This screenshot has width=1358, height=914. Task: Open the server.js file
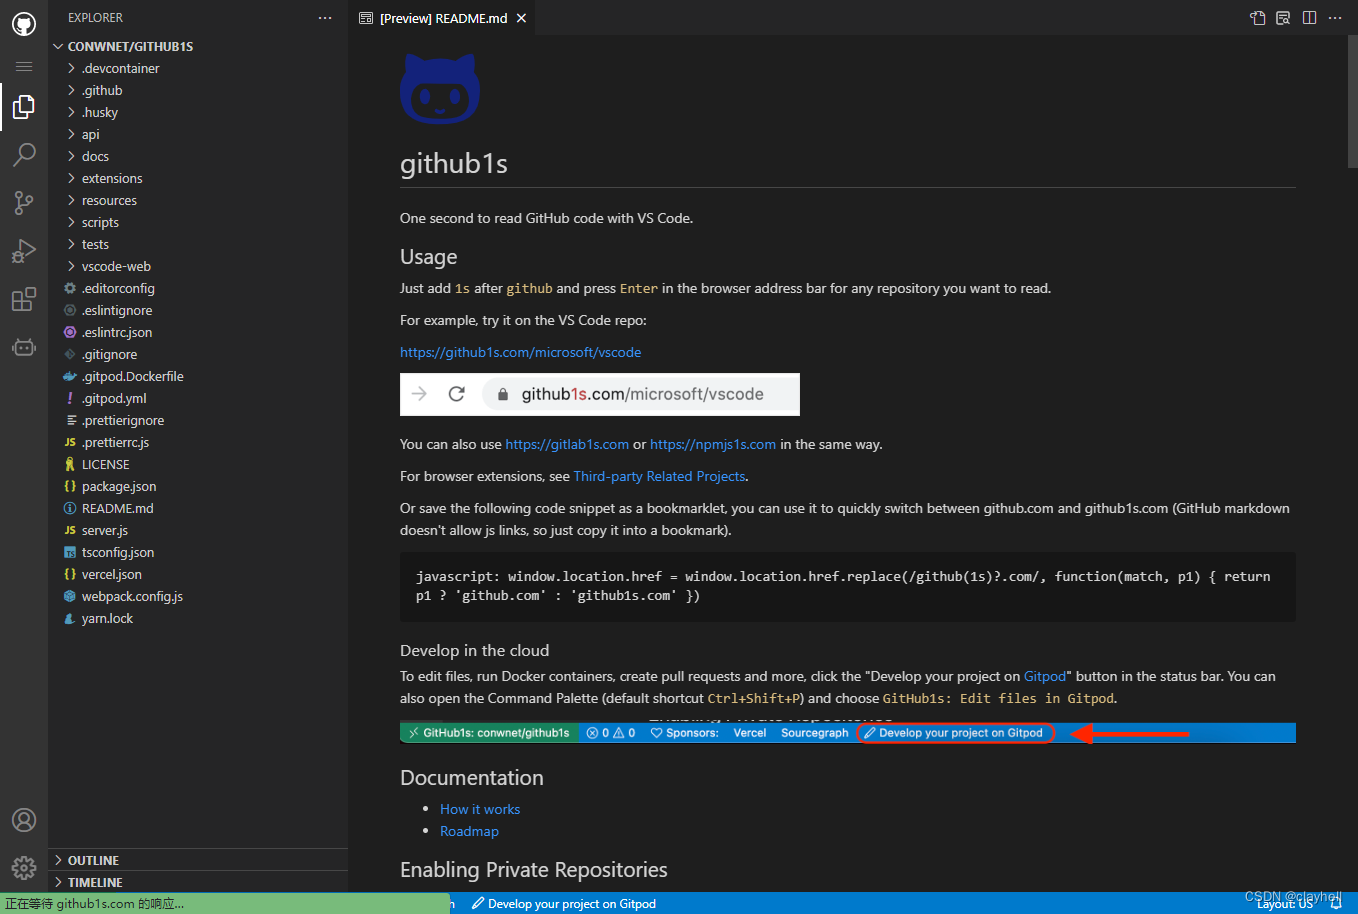198,530
